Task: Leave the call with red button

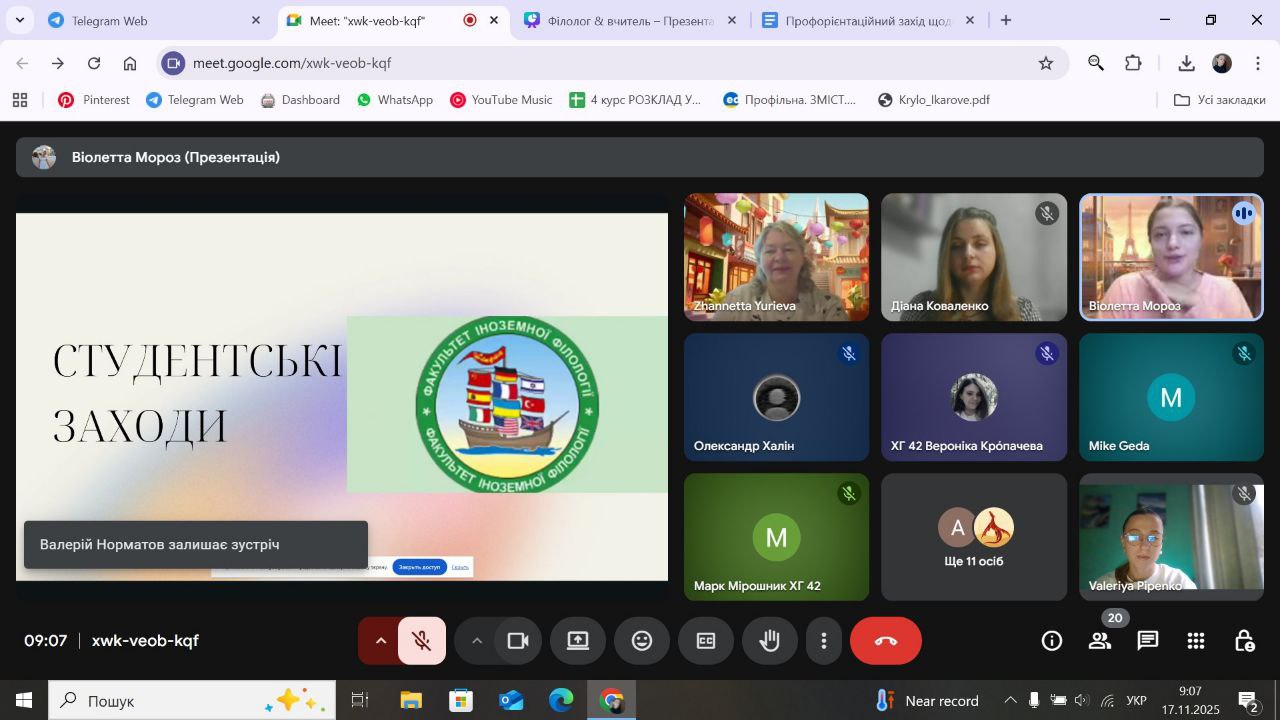Action: [x=885, y=641]
